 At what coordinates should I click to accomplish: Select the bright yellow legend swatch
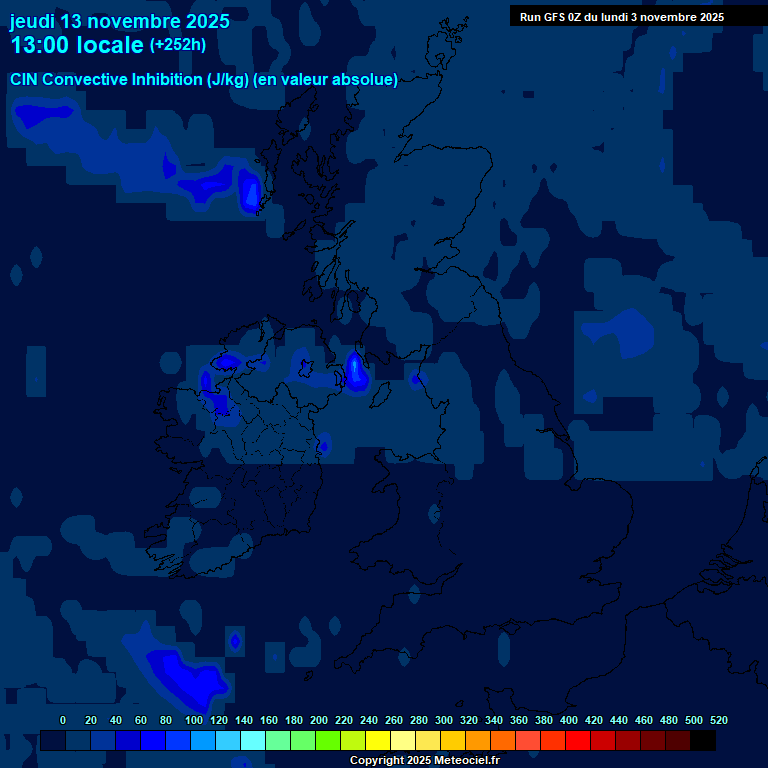click(378, 740)
